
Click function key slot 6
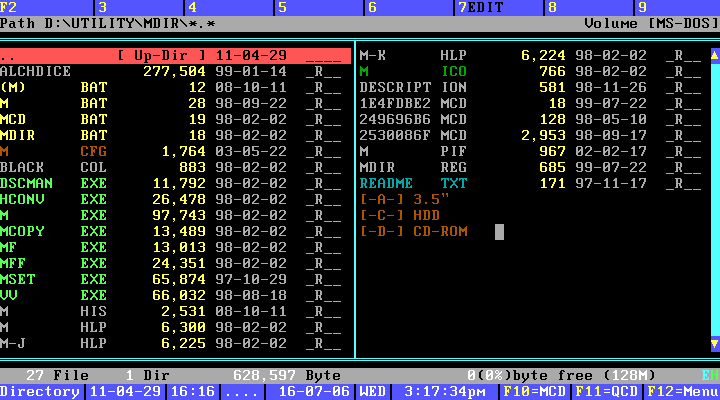[410, 7]
